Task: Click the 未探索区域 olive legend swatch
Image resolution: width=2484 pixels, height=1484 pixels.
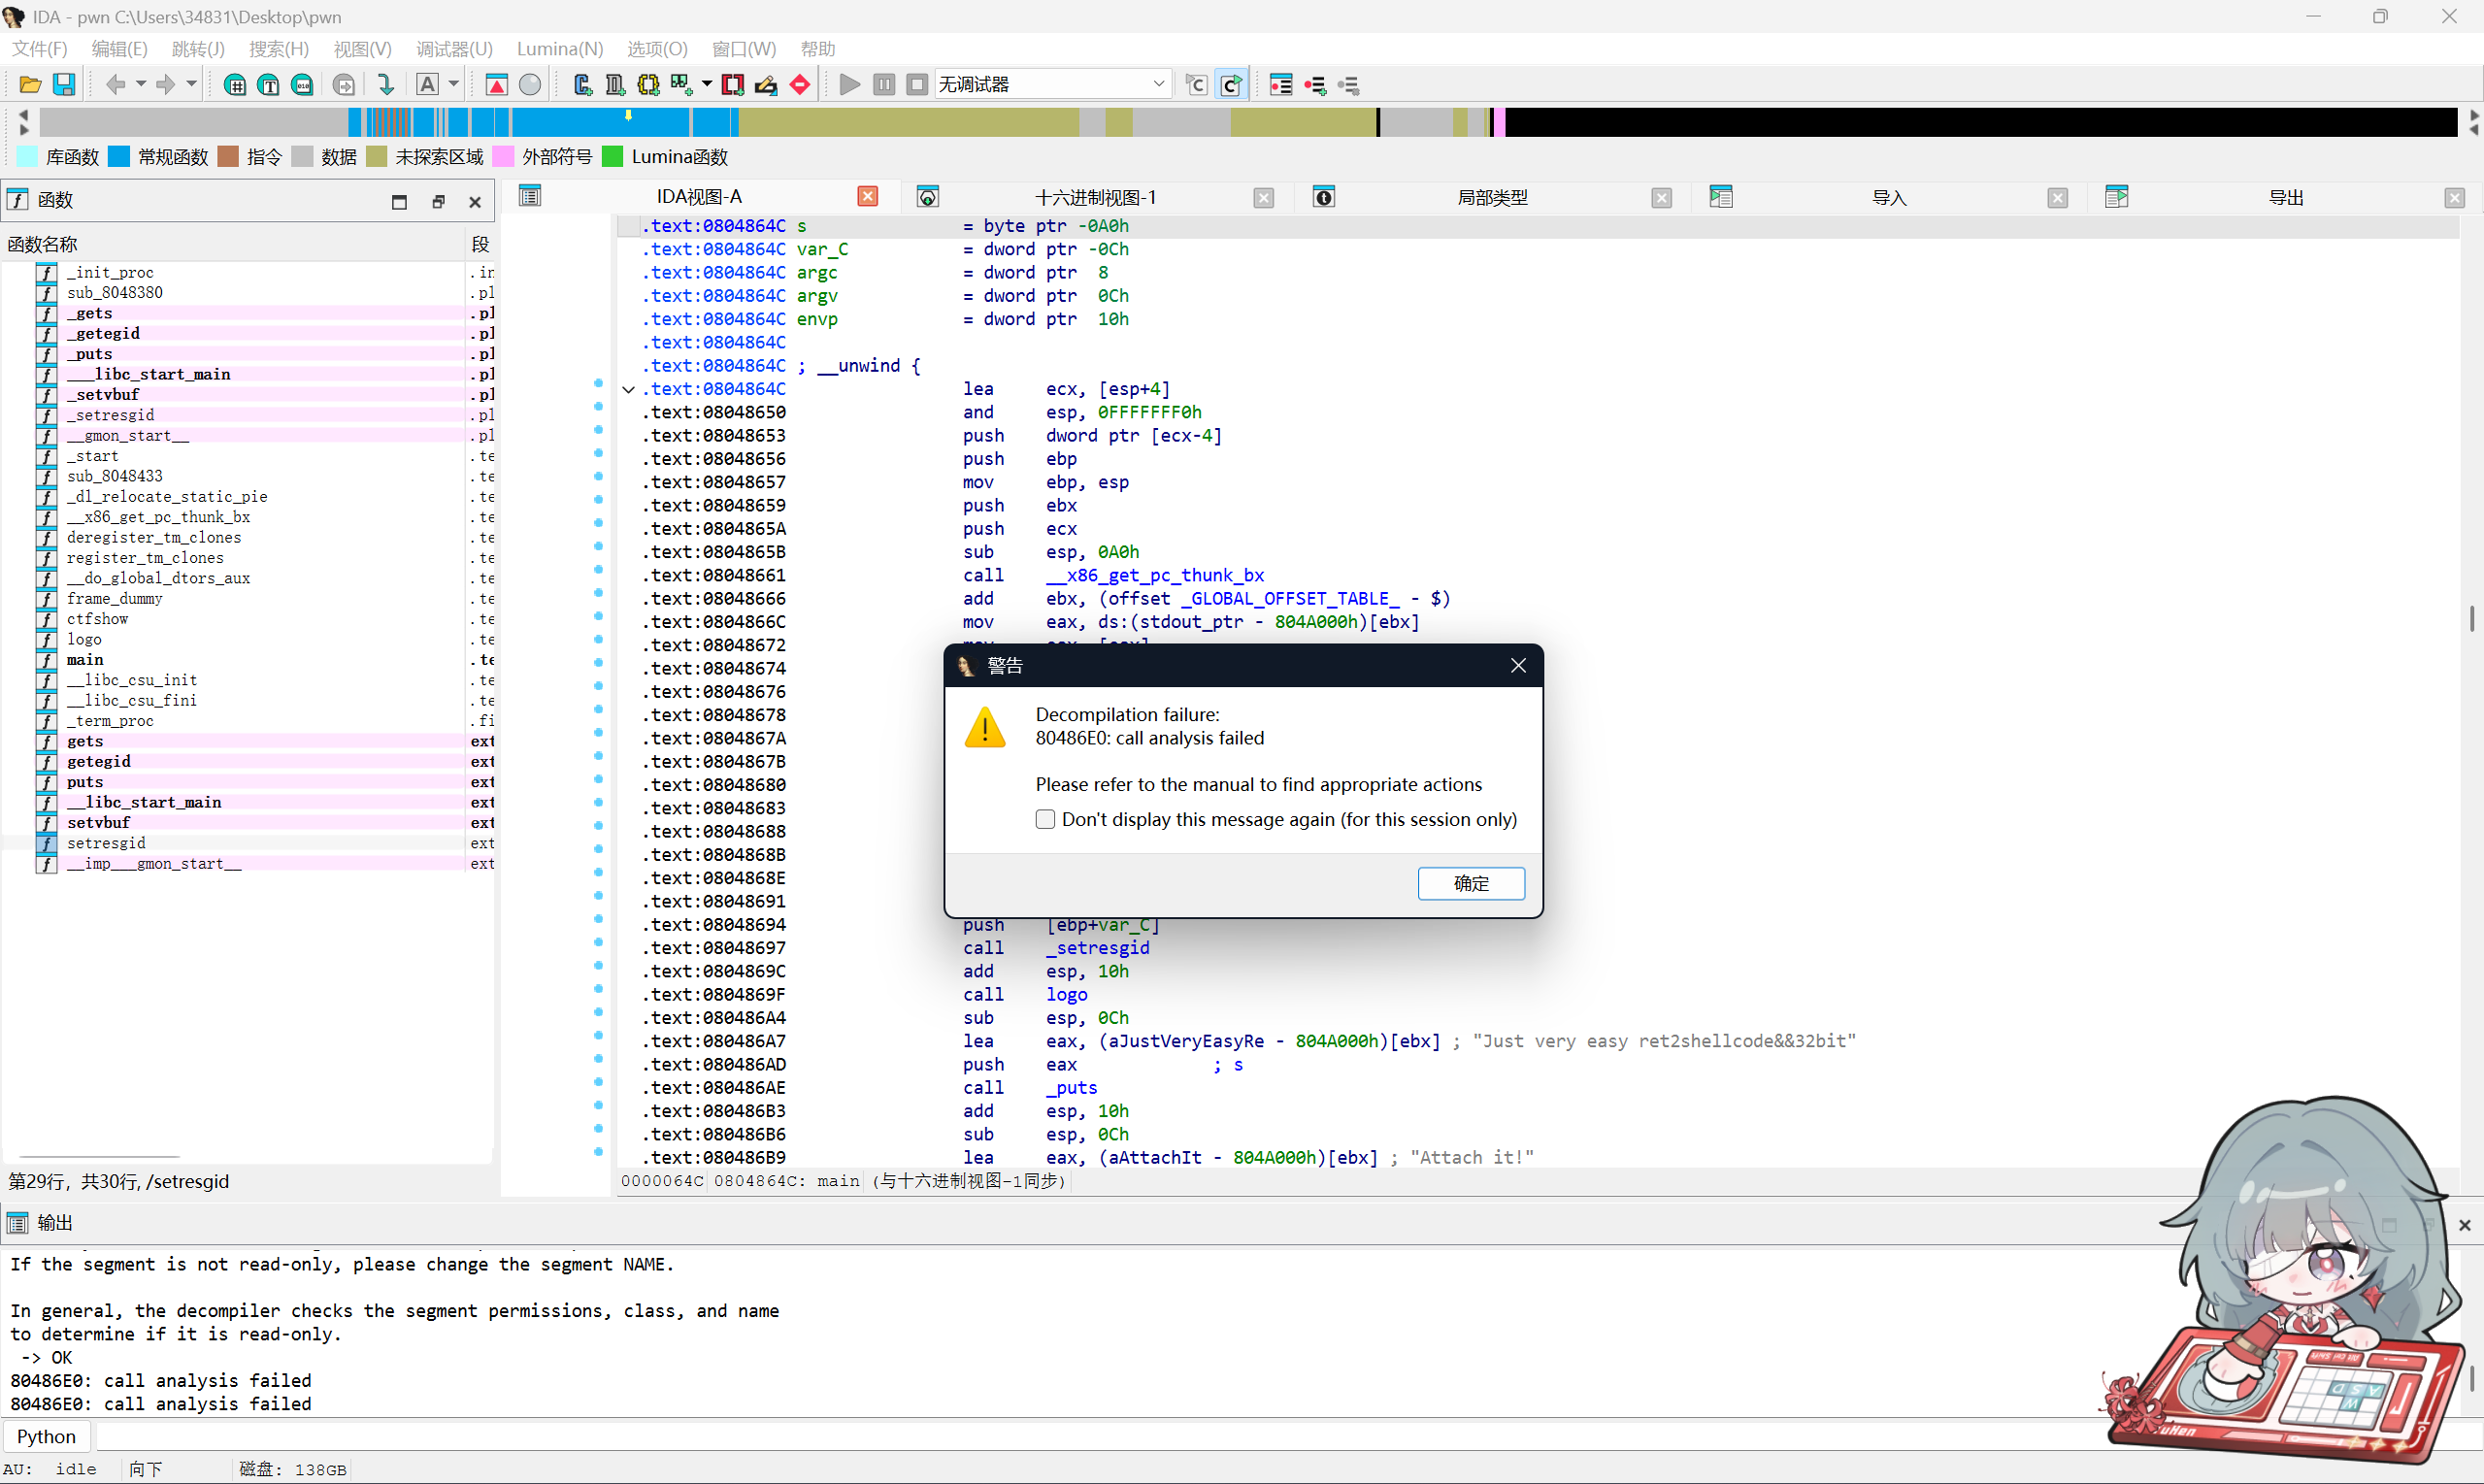Action: 377,156
